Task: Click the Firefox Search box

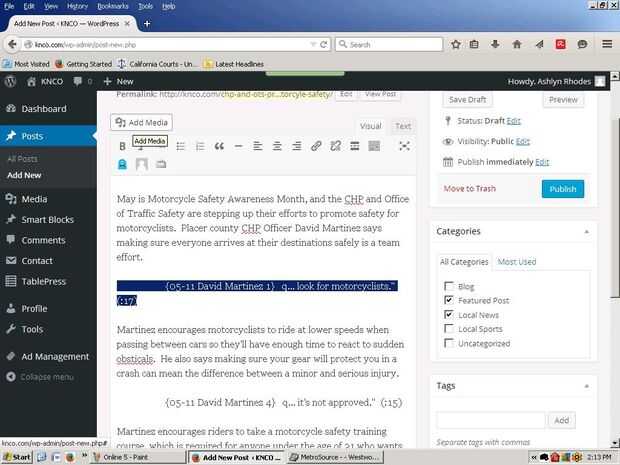Action: coord(389,44)
